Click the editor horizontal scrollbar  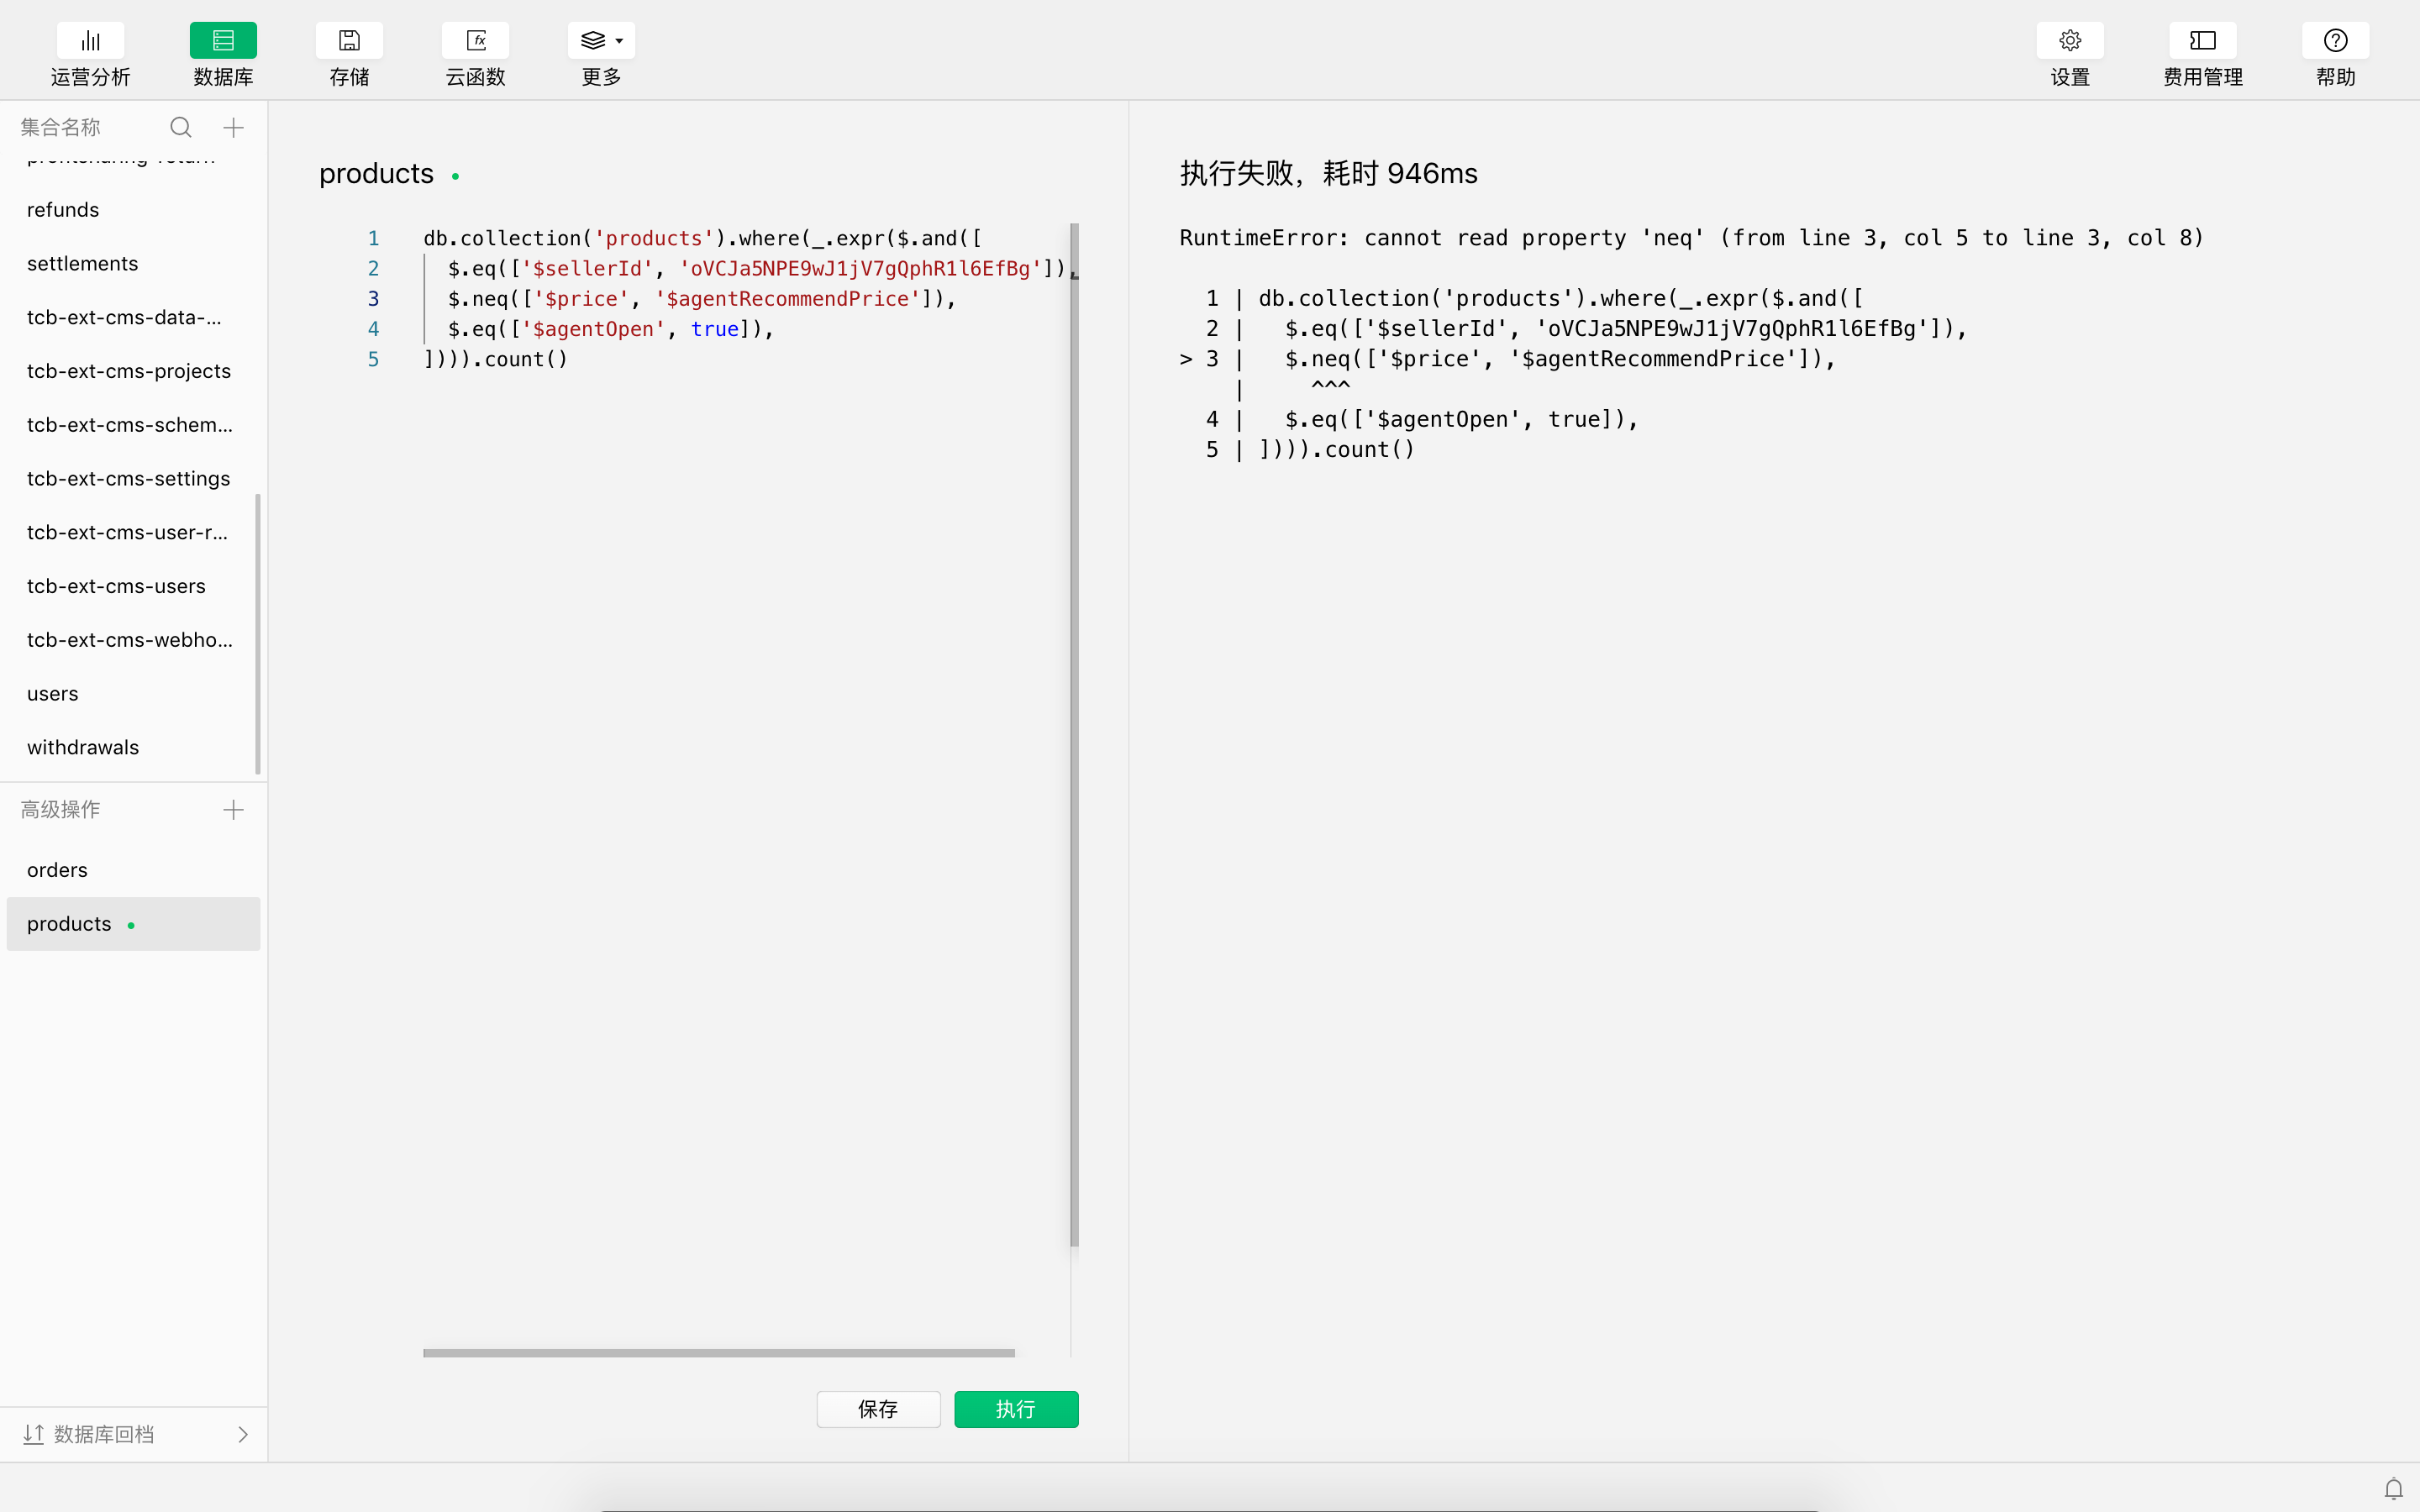(x=718, y=1353)
